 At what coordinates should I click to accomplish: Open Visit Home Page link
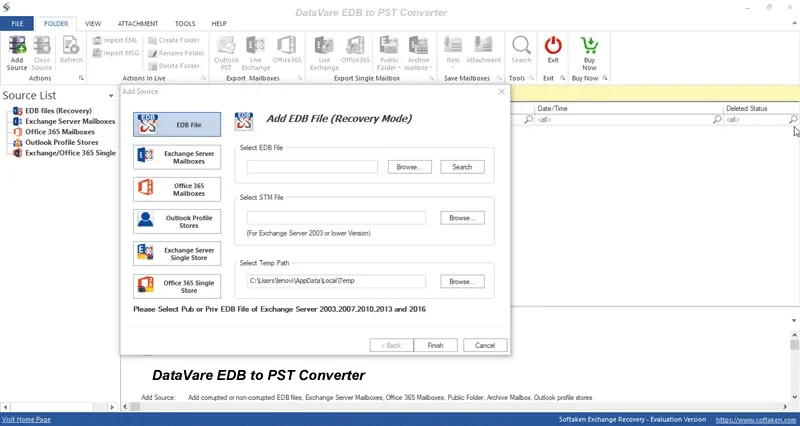(x=27, y=419)
